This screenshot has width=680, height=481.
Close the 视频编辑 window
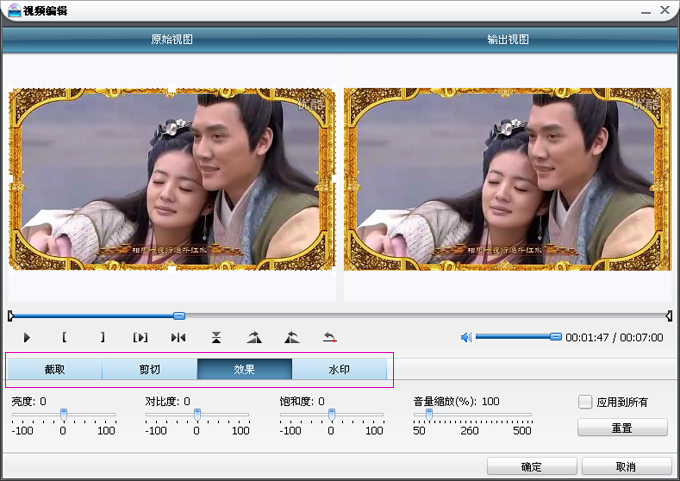[x=665, y=10]
